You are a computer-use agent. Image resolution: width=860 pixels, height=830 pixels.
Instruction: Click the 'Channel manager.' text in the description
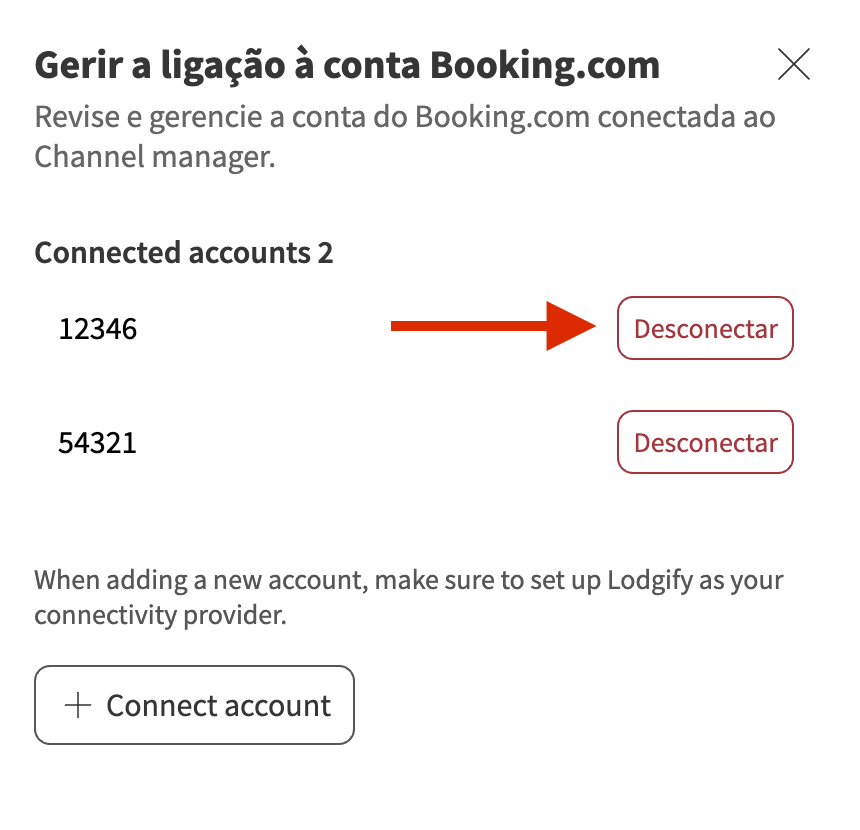[154, 157]
